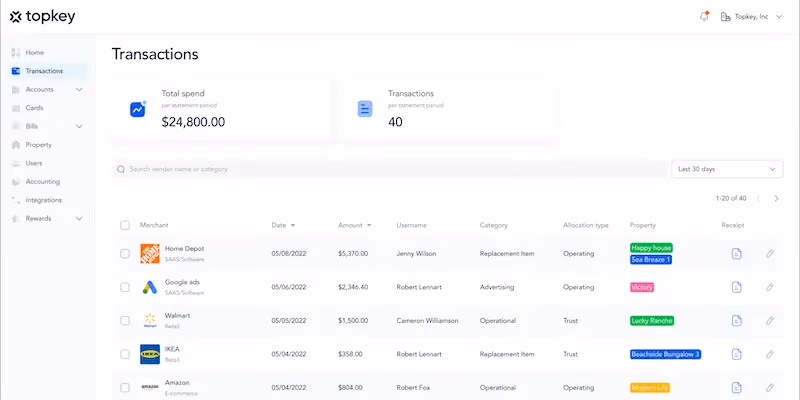The height and width of the screenshot is (400, 800).
Task: Click the Lucky Rancho property tag
Action: [652, 321]
